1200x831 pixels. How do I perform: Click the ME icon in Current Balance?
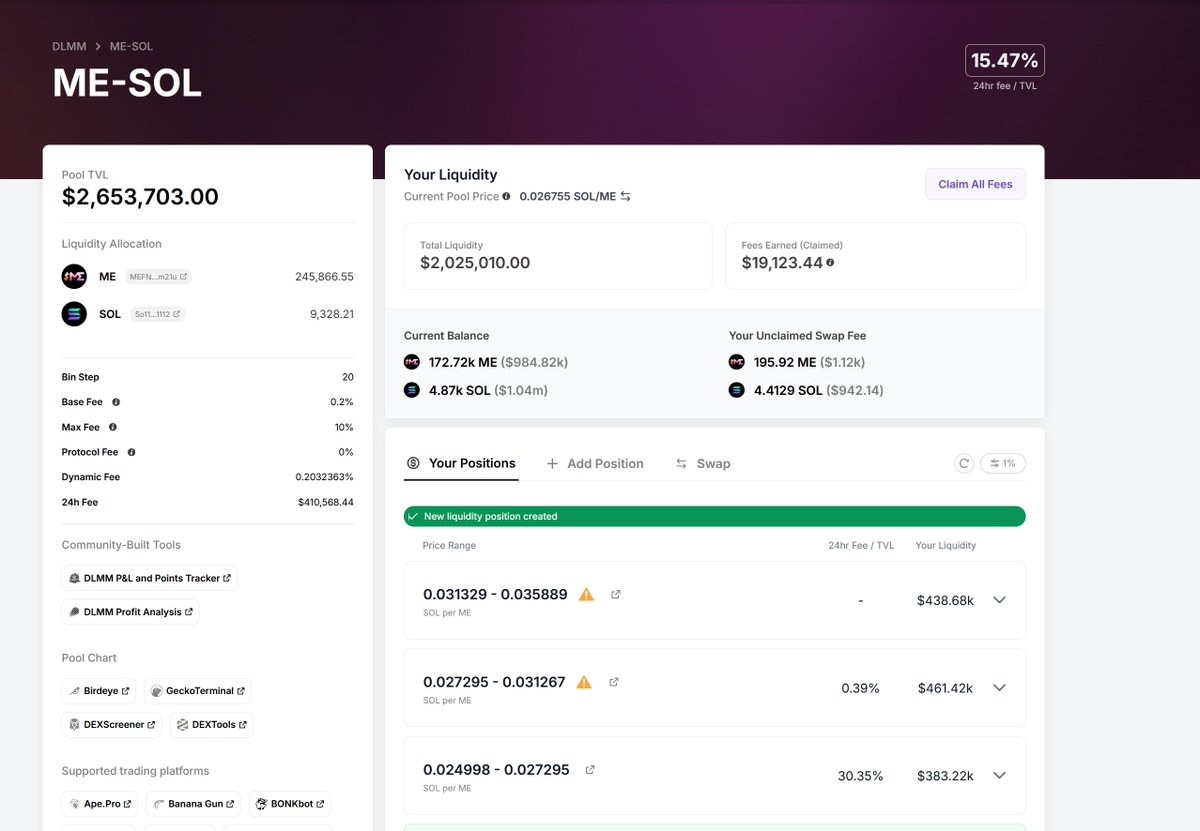pos(412,362)
